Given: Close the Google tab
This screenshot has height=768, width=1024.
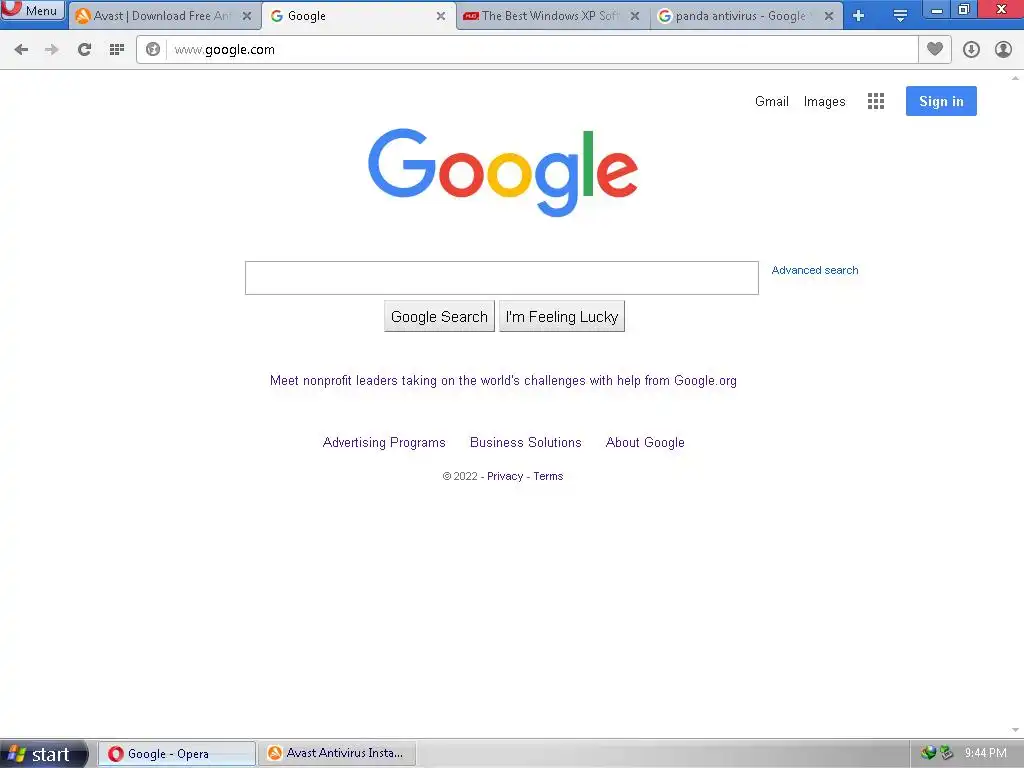Looking at the screenshot, I should pyautogui.click(x=441, y=16).
